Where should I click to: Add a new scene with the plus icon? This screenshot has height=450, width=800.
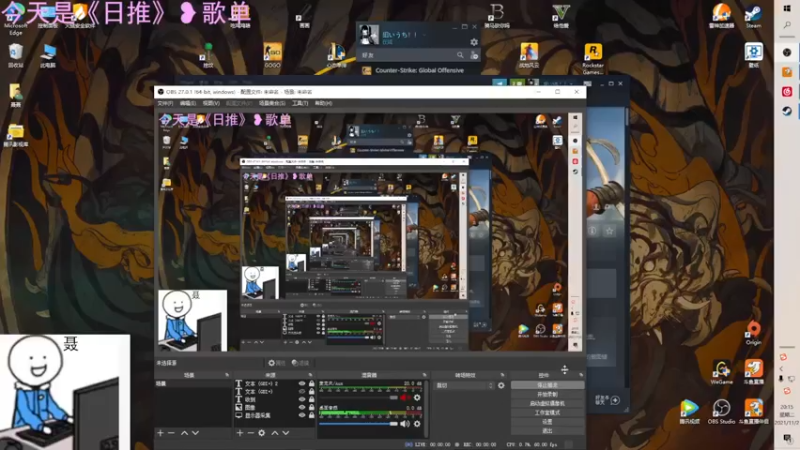(x=160, y=433)
